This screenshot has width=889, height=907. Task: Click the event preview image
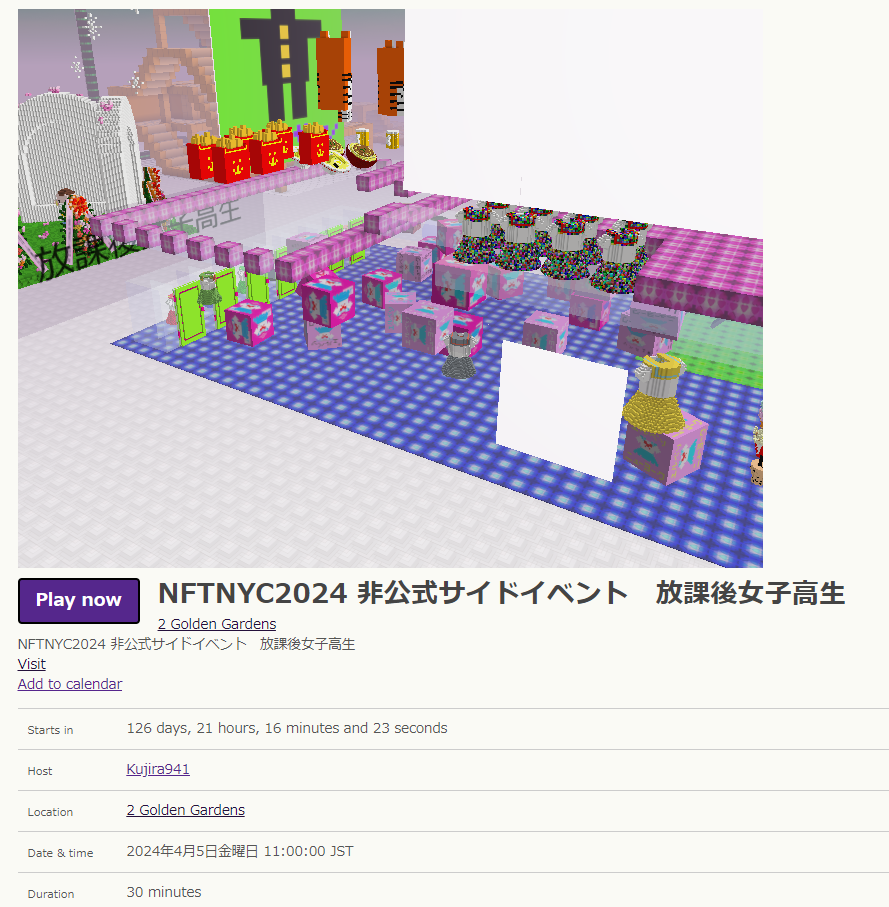[390, 288]
